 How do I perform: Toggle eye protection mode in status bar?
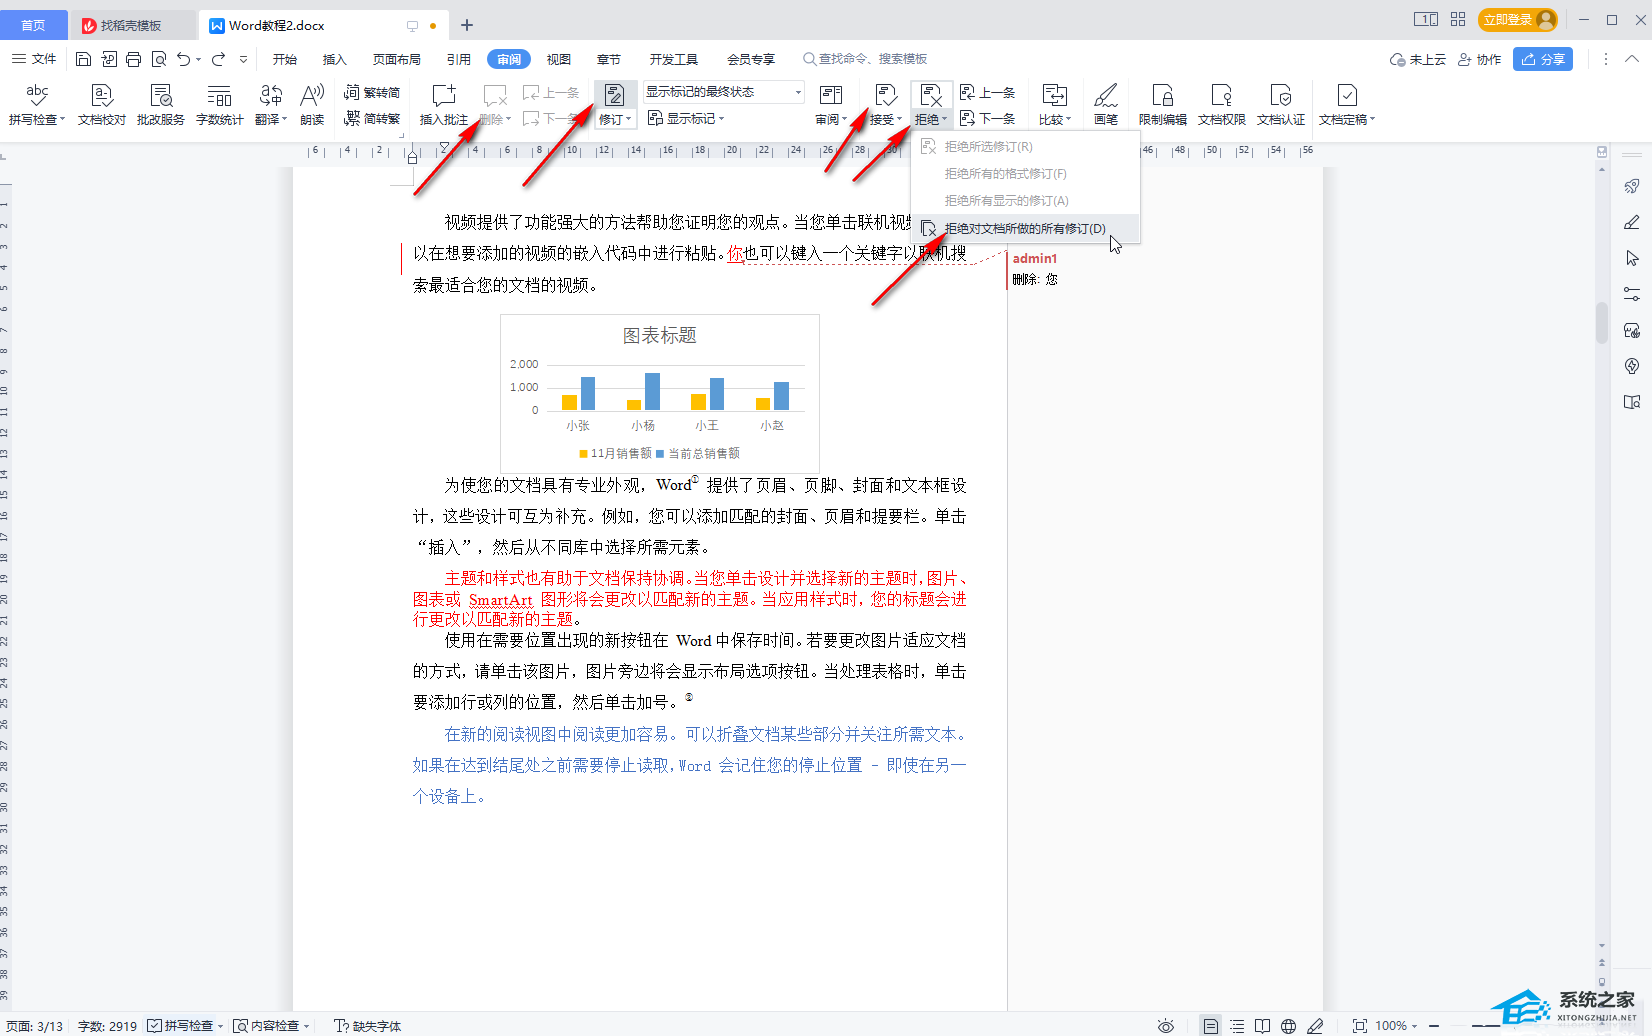click(1165, 1026)
